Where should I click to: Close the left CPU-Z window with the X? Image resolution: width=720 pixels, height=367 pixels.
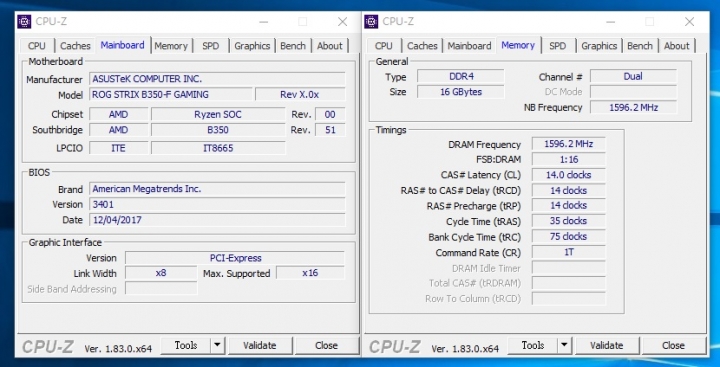343,22
